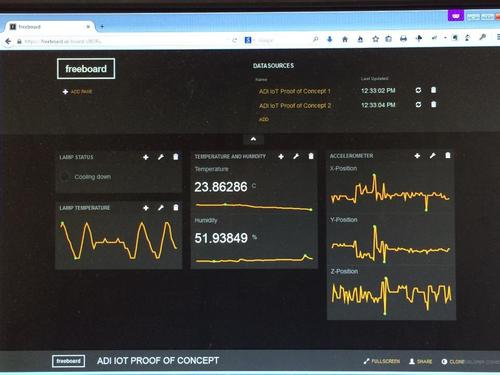Viewport: 500px width, 375px height.
Task: Click browser back arrow button
Action: tap(8, 41)
